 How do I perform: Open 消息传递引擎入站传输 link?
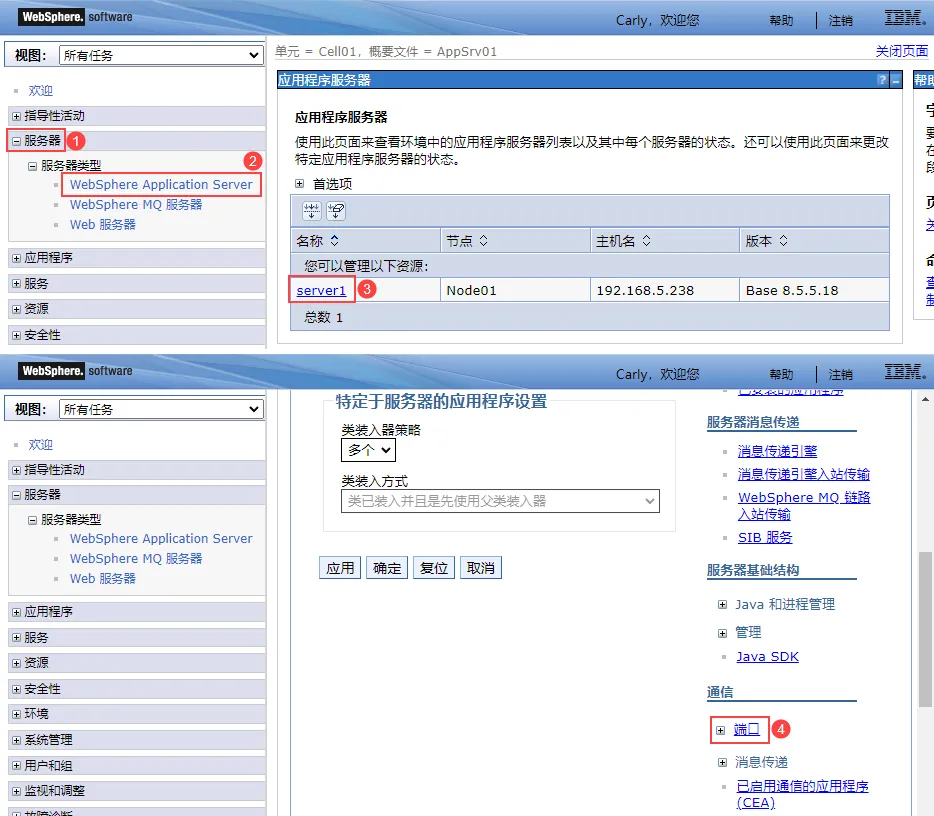pyautogui.click(x=804, y=475)
